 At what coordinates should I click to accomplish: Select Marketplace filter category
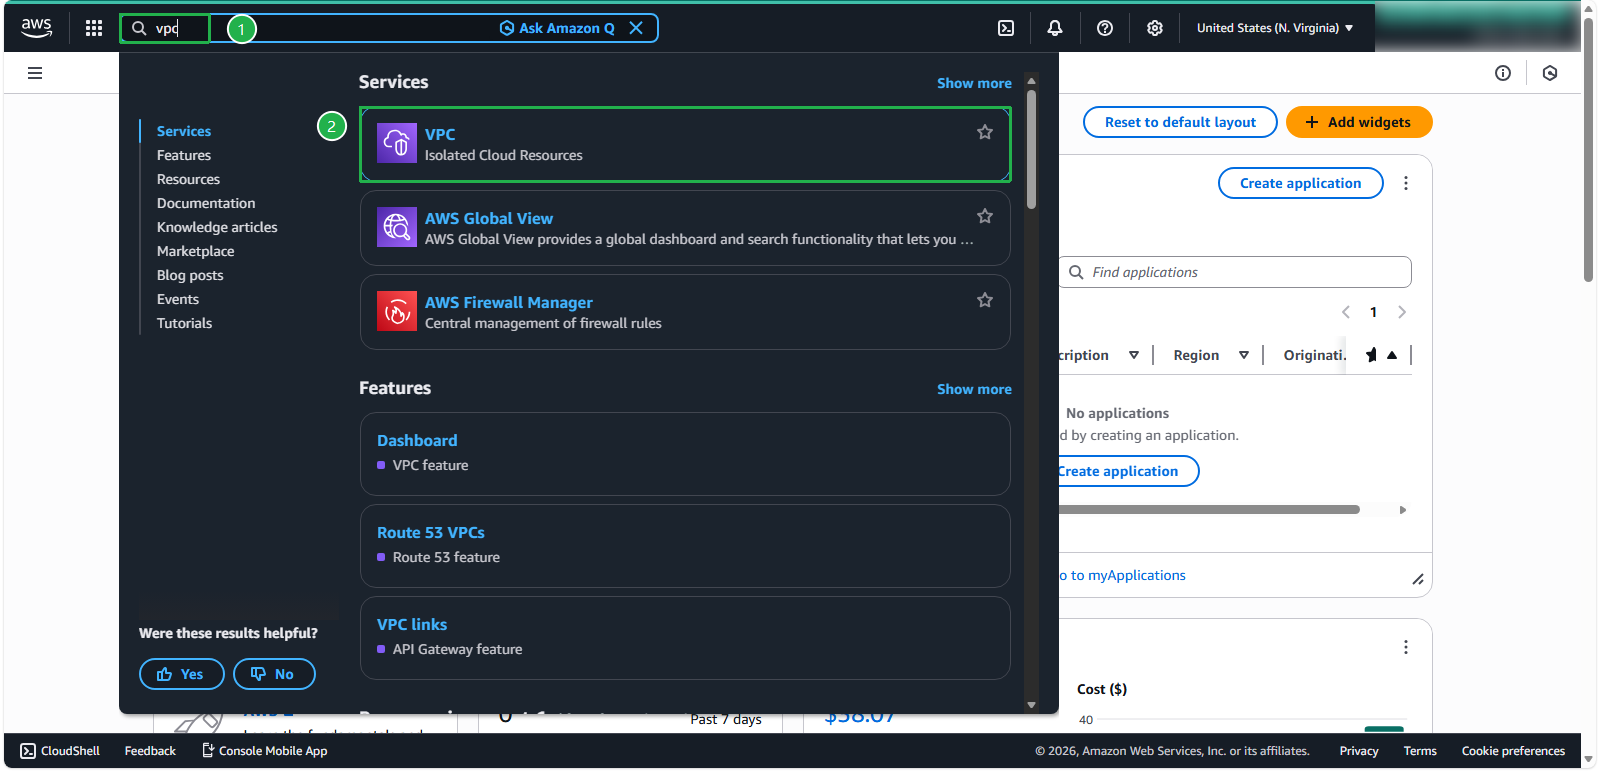coord(195,251)
